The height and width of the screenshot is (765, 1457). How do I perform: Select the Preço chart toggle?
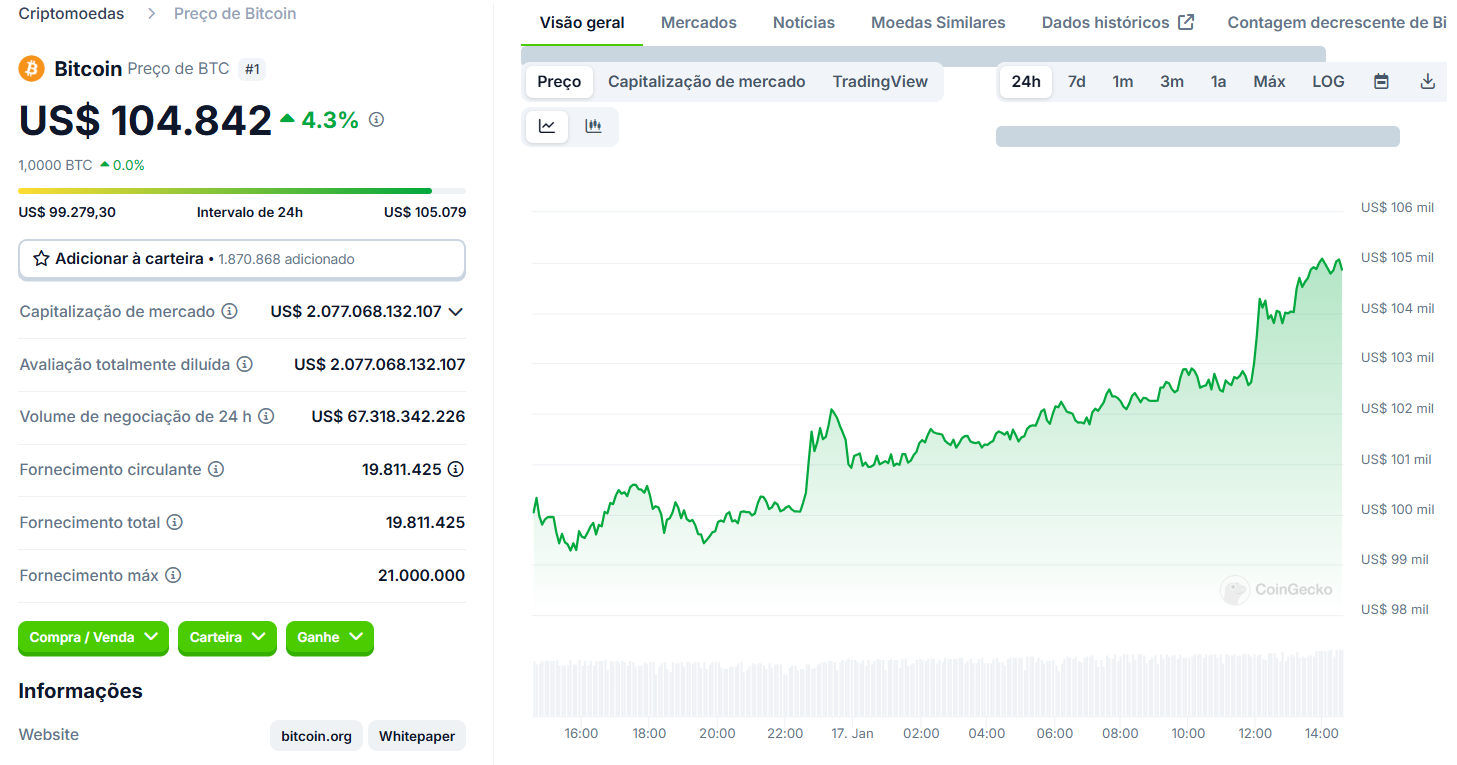(559, 82)
